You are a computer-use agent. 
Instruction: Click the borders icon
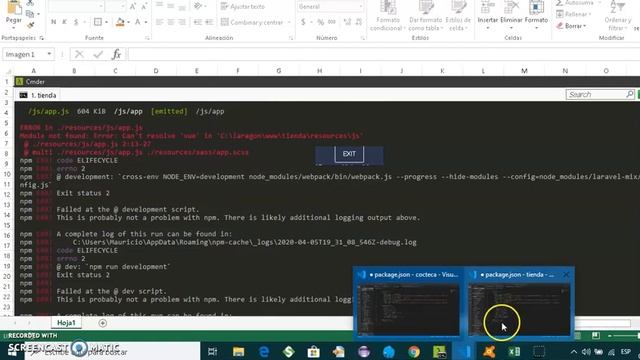(98, 22)
